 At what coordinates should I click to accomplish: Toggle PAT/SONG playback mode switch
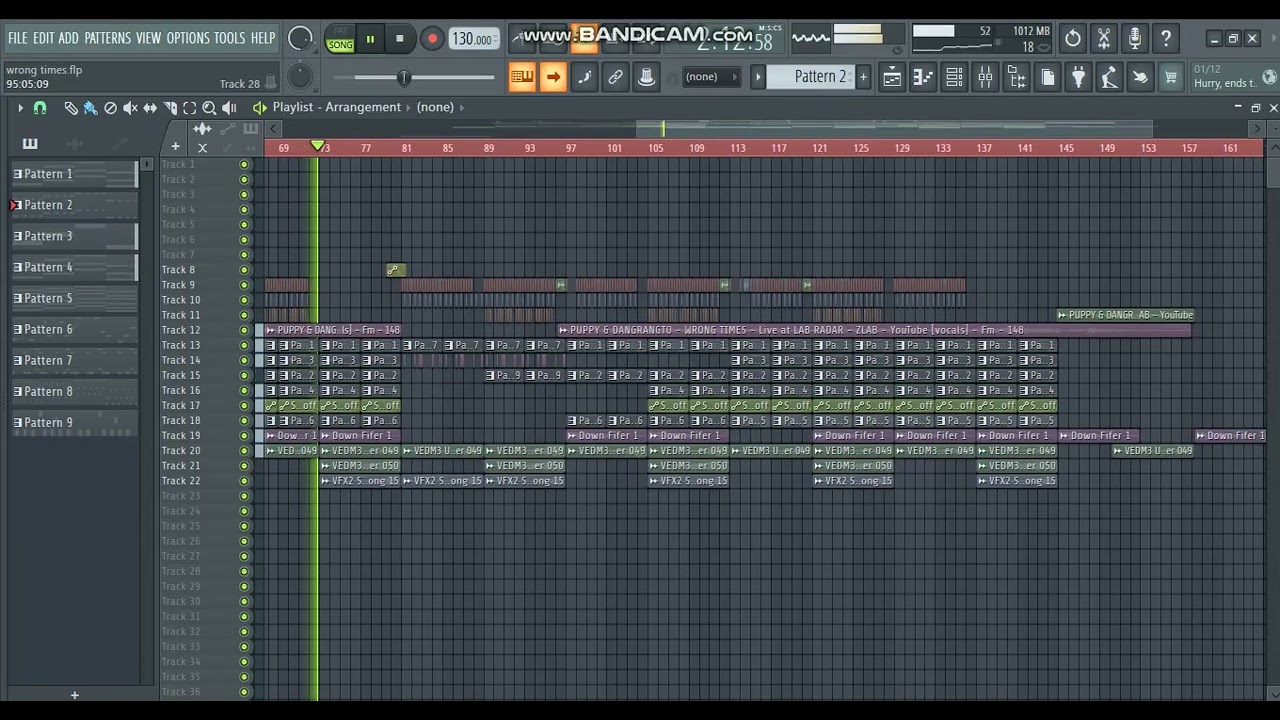340,39
